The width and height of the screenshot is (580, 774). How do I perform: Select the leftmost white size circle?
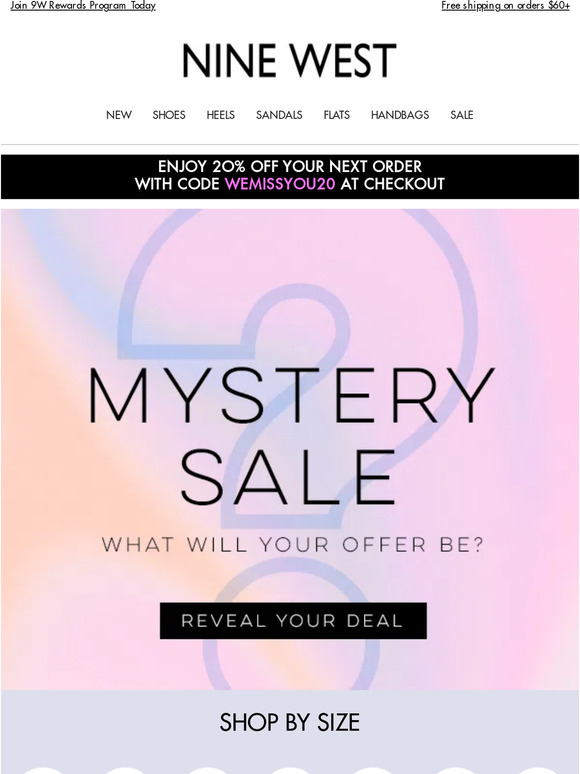[x=42, y=770]
